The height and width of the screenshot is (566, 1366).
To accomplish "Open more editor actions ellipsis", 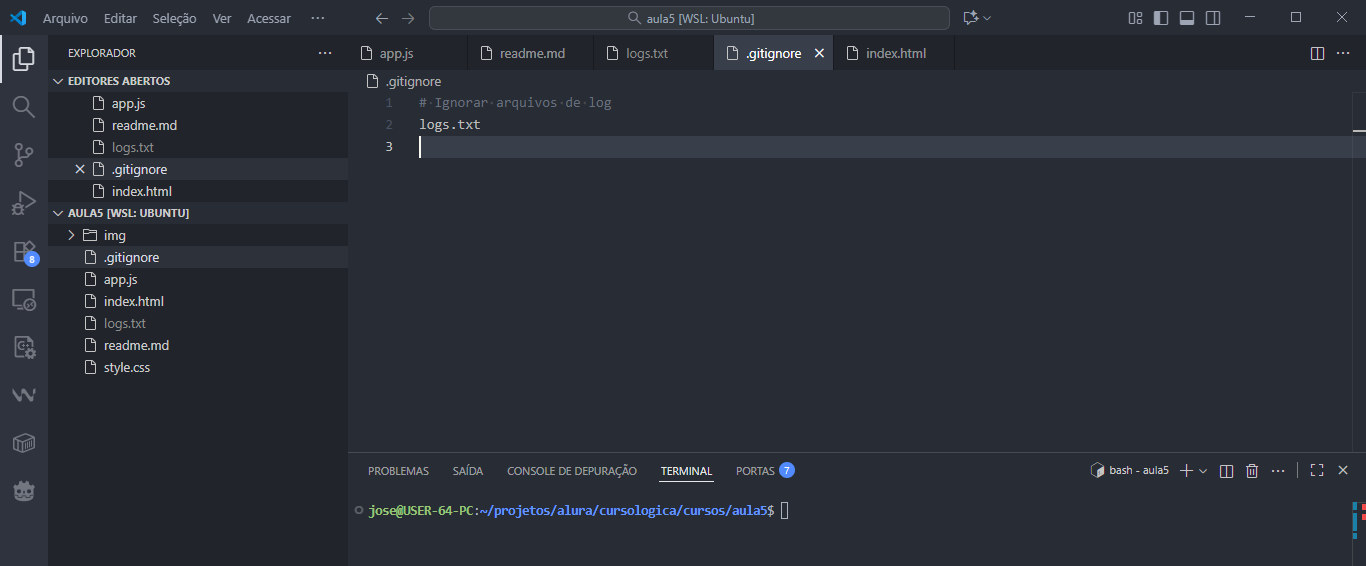I will click(x=1345, y=53).
